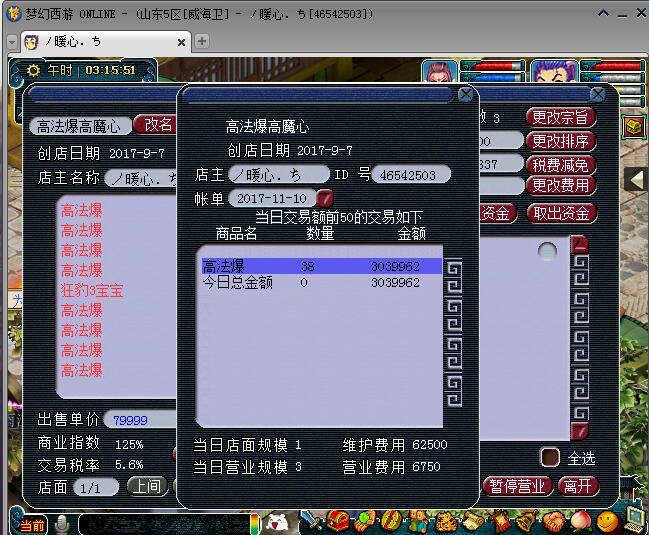Click the chat input level color bar
This screenshot has height=535, width=649.
(x=254, y=524)
